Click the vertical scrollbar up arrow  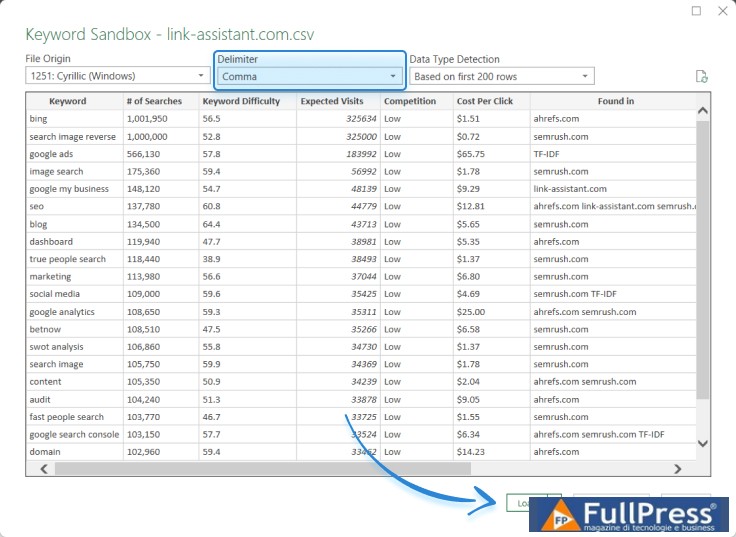702,111
